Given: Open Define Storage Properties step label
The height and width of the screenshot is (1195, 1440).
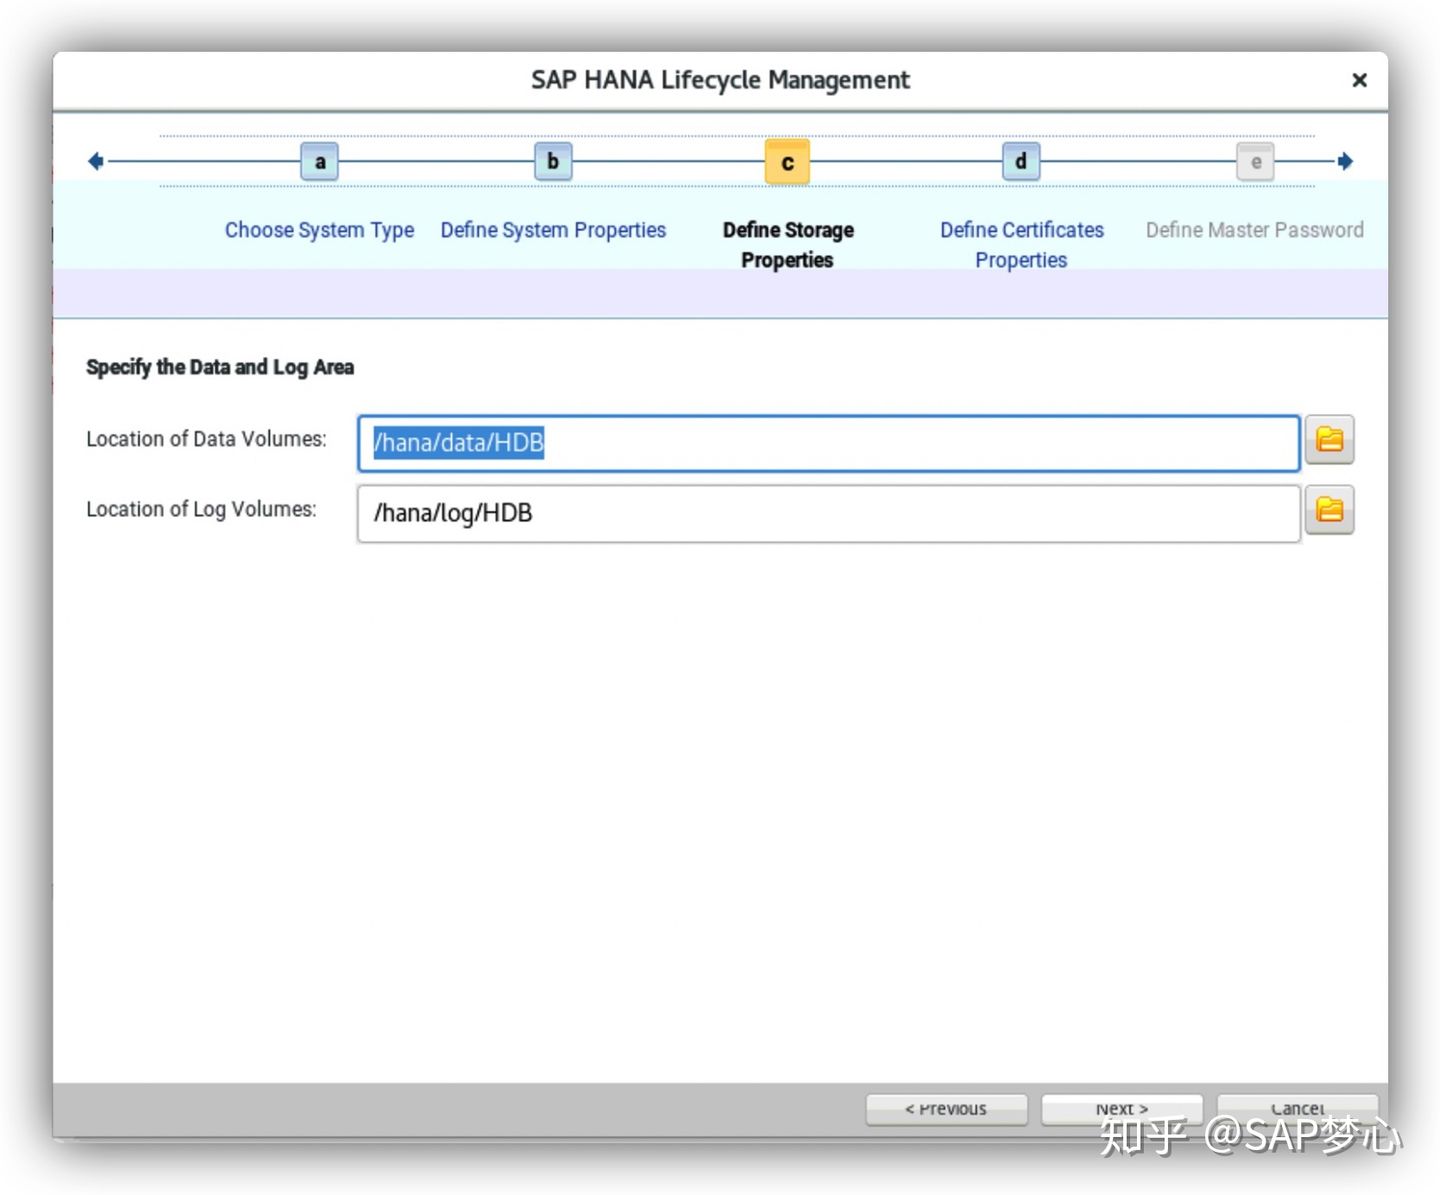Looking at the screenshot, I should [x=788, y=245].
